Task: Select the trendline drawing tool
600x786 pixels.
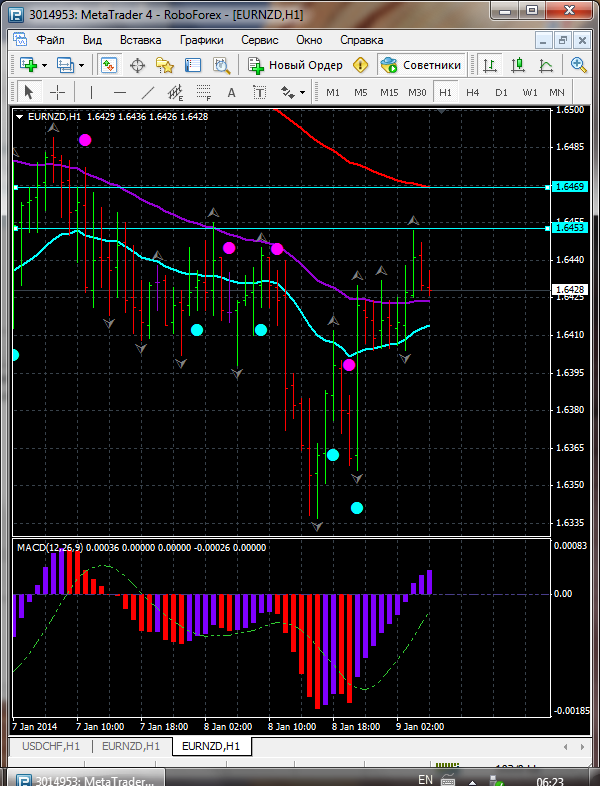Action: coord(147,92)
